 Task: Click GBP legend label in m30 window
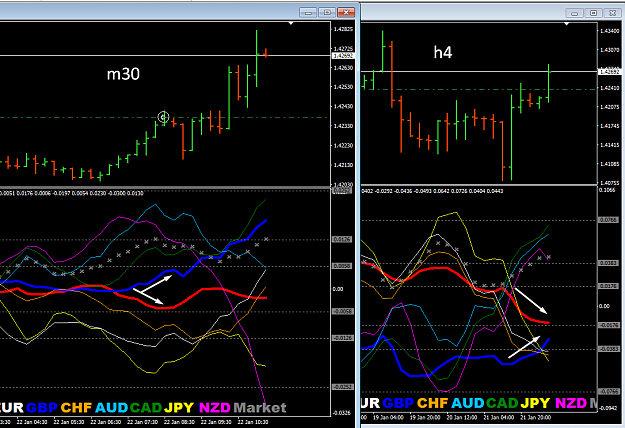[42, 408]
